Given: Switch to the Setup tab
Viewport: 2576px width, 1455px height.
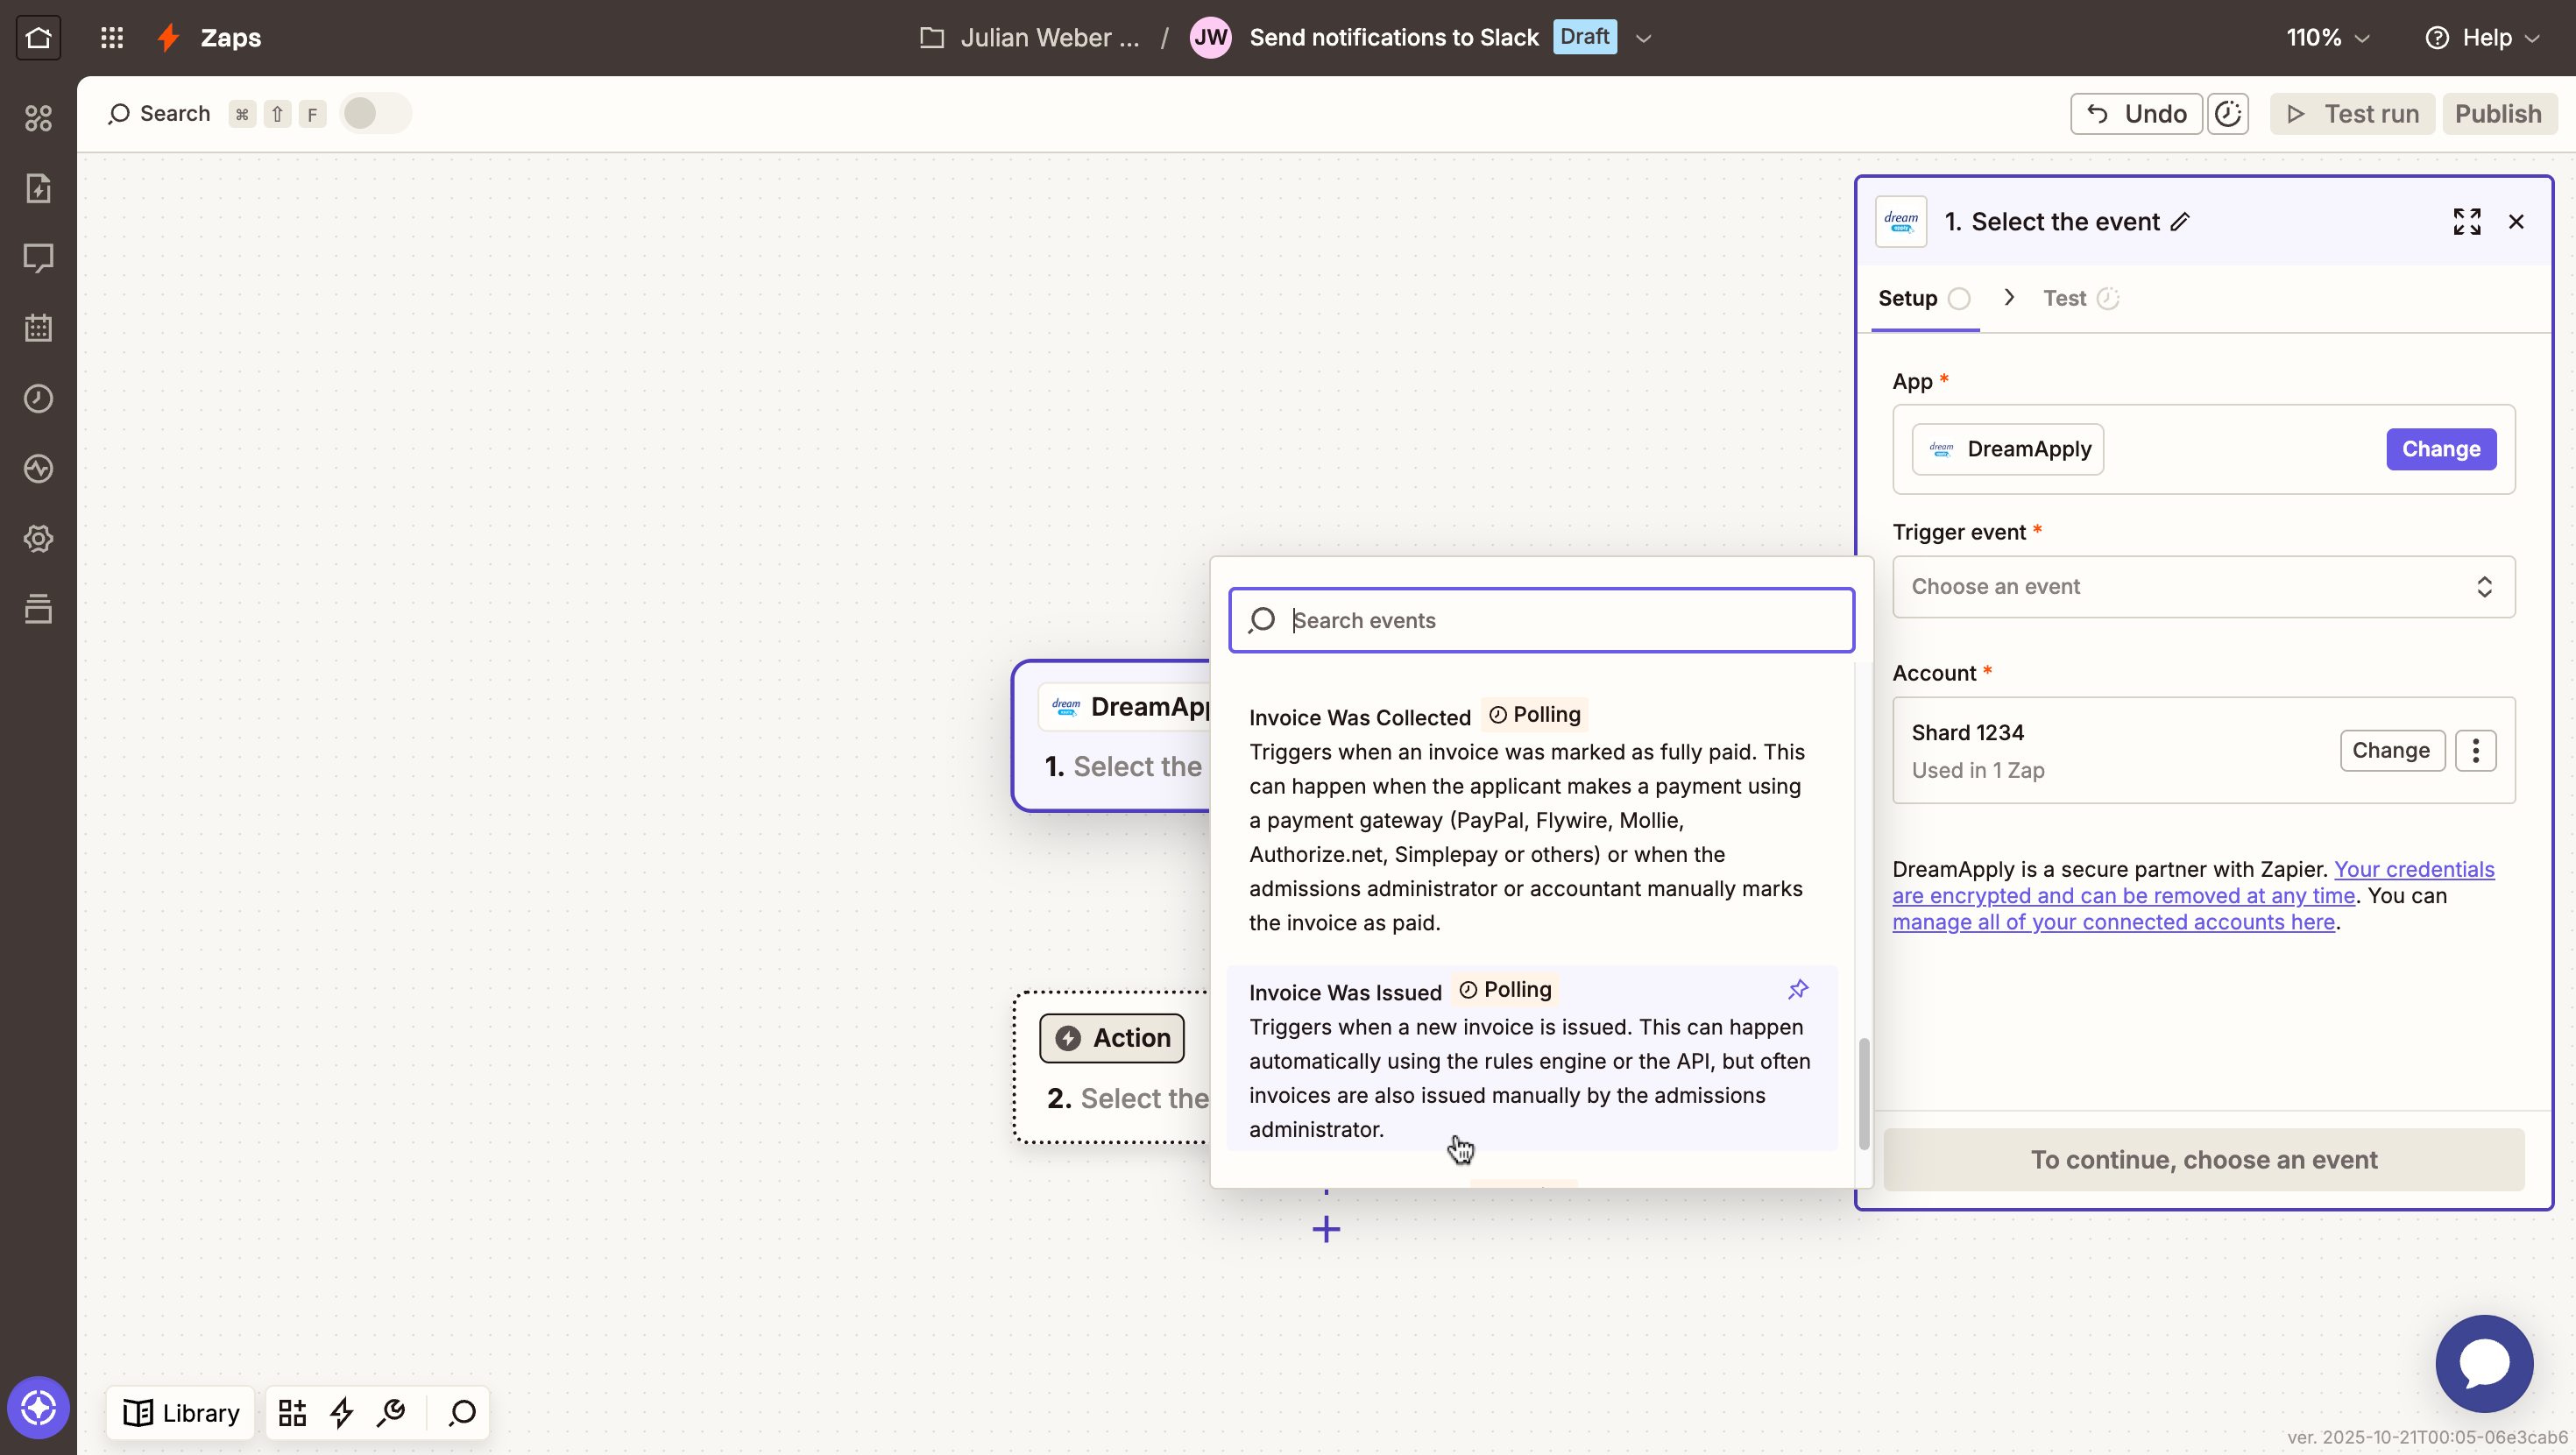Looking at the screenshot, I should (x=1924, y=298).
